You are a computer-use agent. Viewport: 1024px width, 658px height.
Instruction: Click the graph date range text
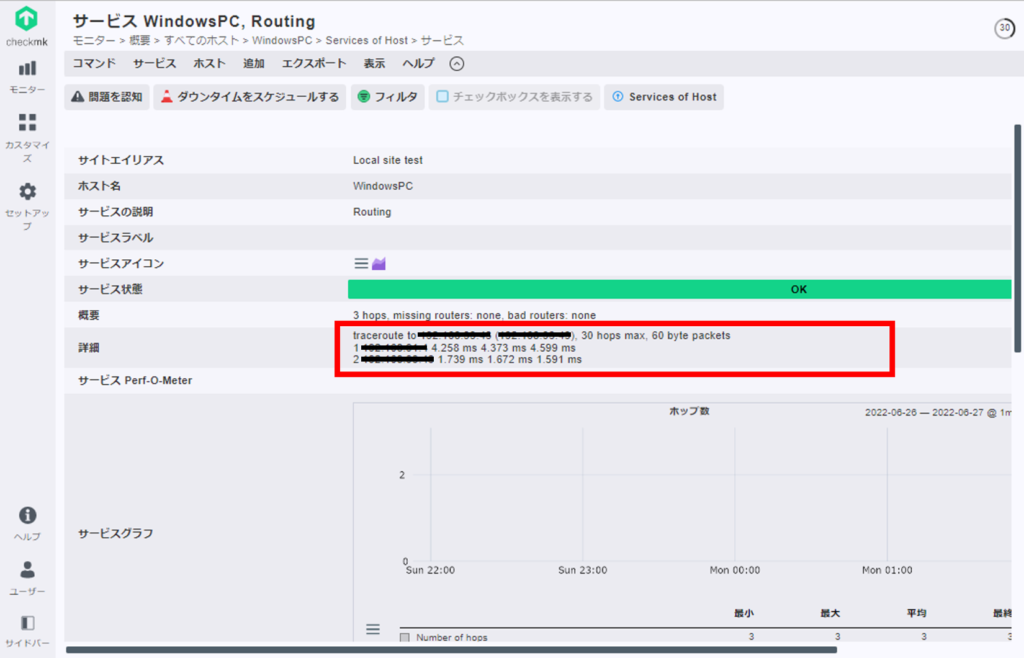[x=938, y=413]
